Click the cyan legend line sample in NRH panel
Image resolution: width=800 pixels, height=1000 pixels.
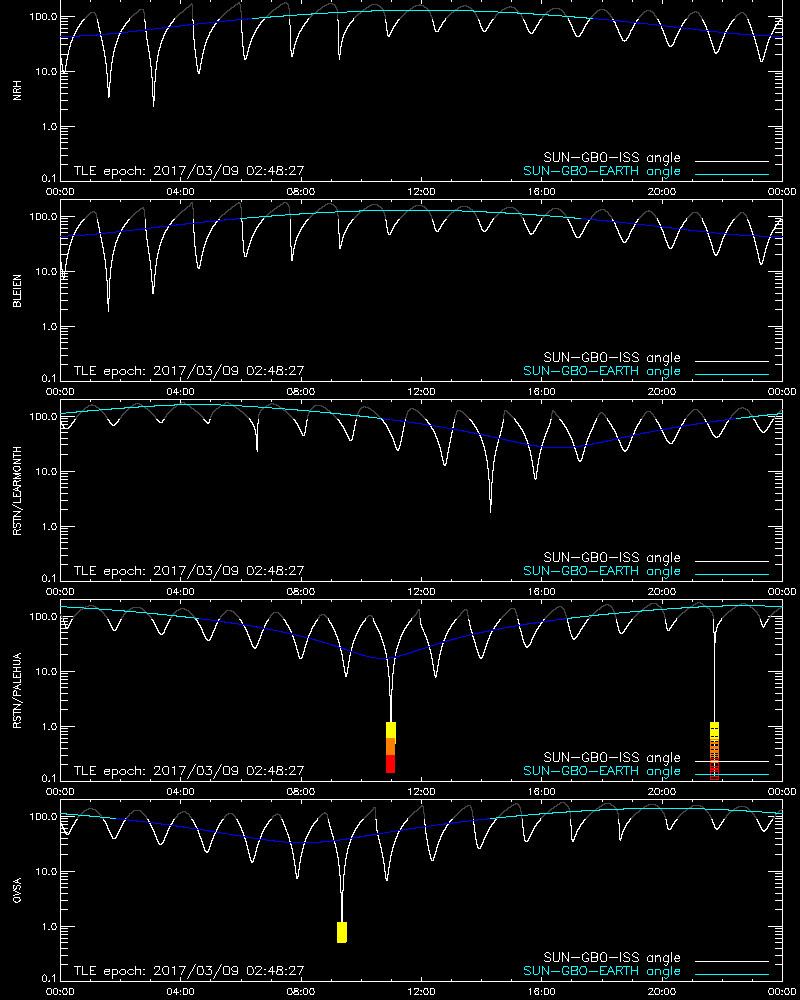[x=732, y=174]
